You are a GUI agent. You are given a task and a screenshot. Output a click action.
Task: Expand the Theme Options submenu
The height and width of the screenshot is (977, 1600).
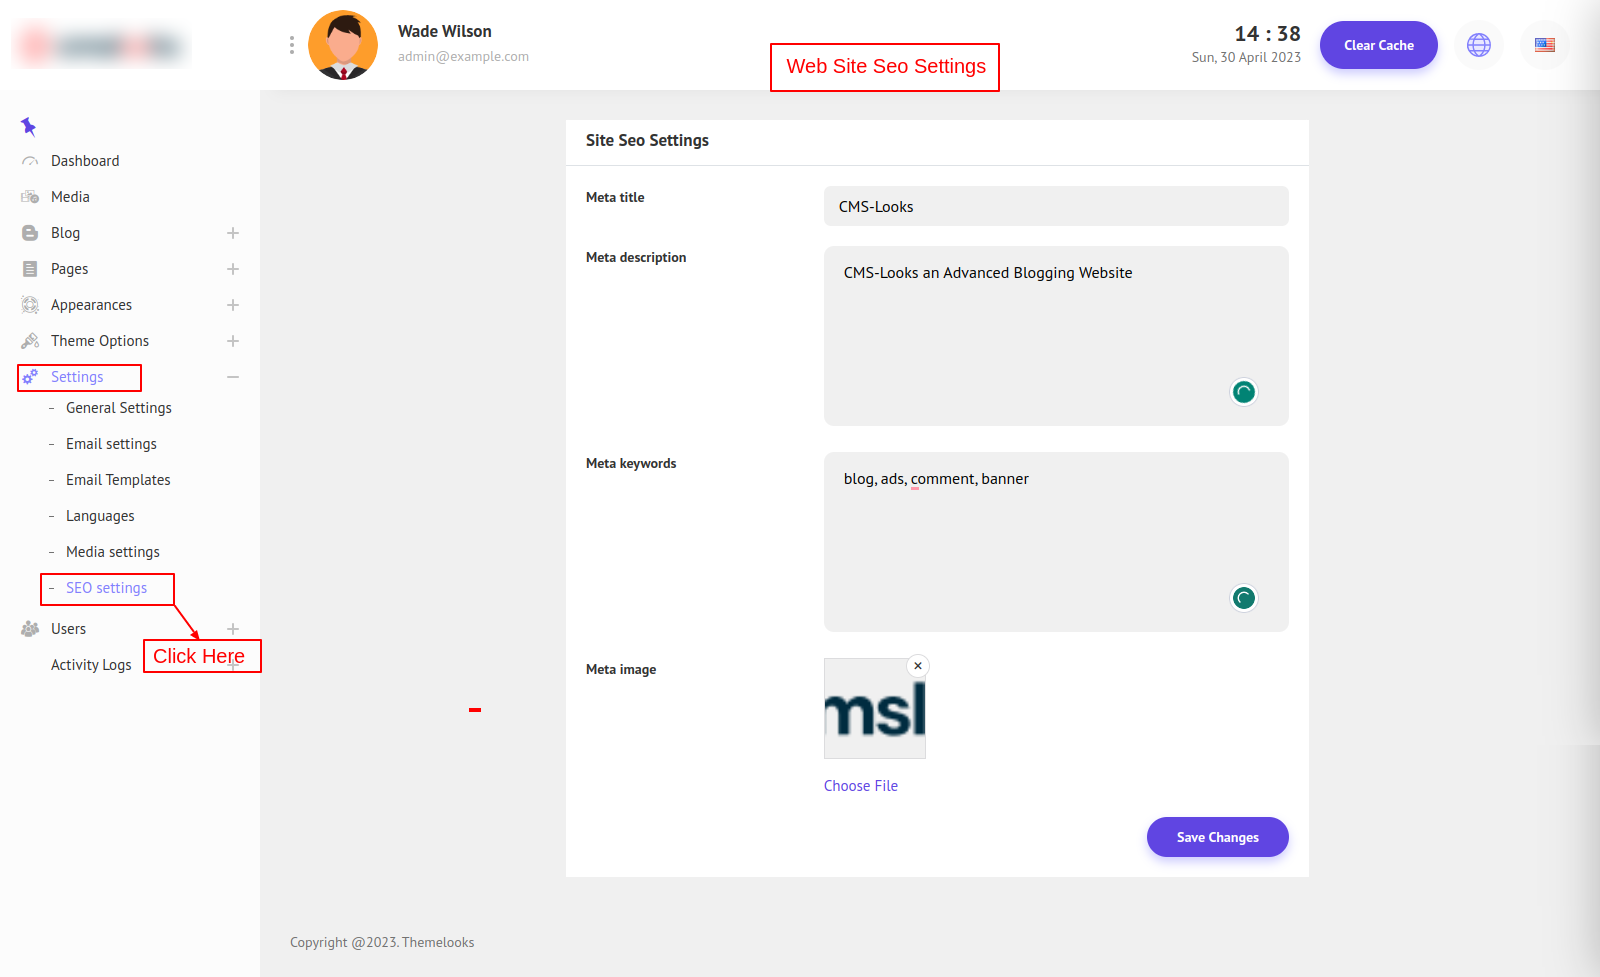pos(233,341)
